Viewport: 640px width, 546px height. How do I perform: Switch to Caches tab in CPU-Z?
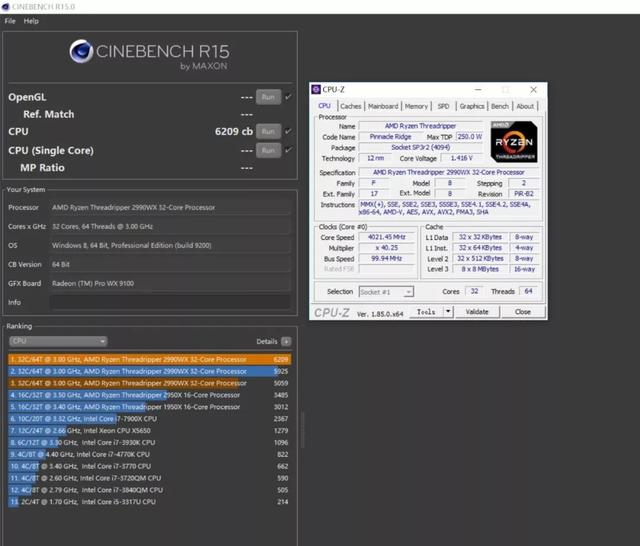point(351,106)
